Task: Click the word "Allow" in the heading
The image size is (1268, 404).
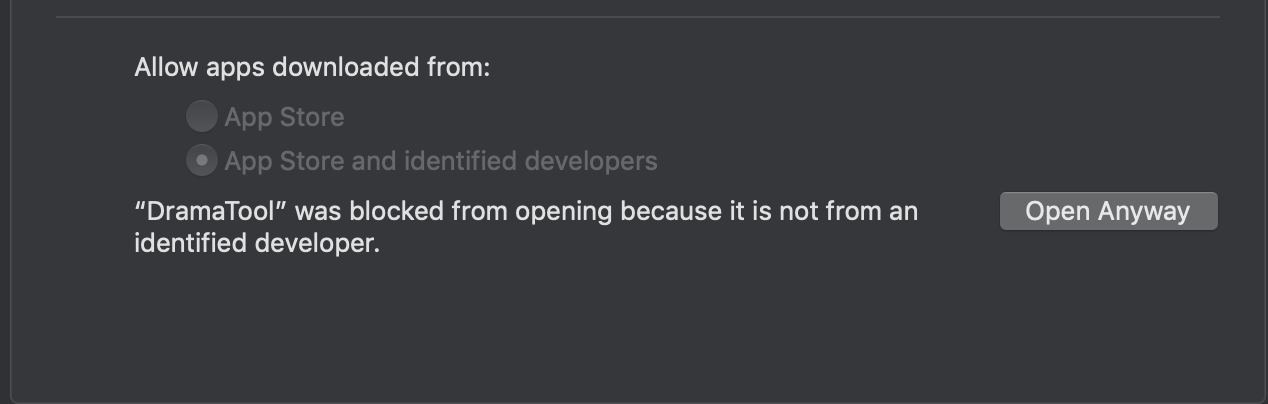Action: coord(166,68)
